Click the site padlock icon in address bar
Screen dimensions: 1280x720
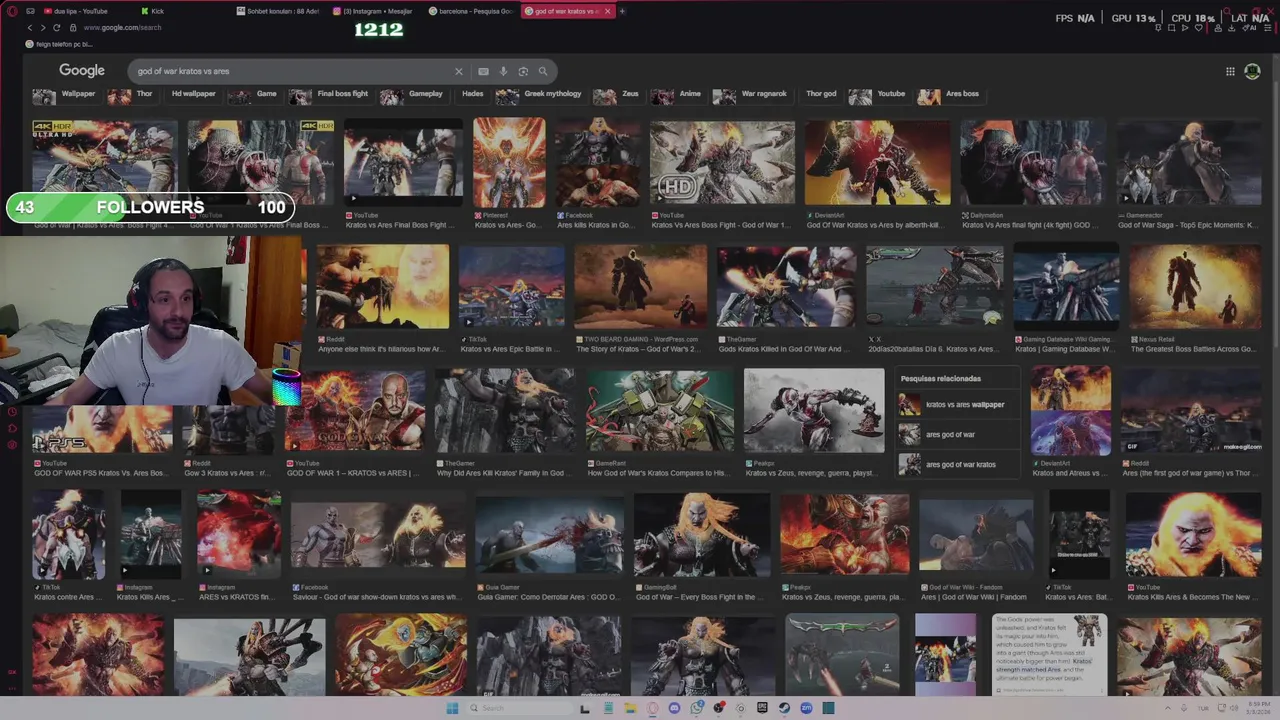[72, 27]
